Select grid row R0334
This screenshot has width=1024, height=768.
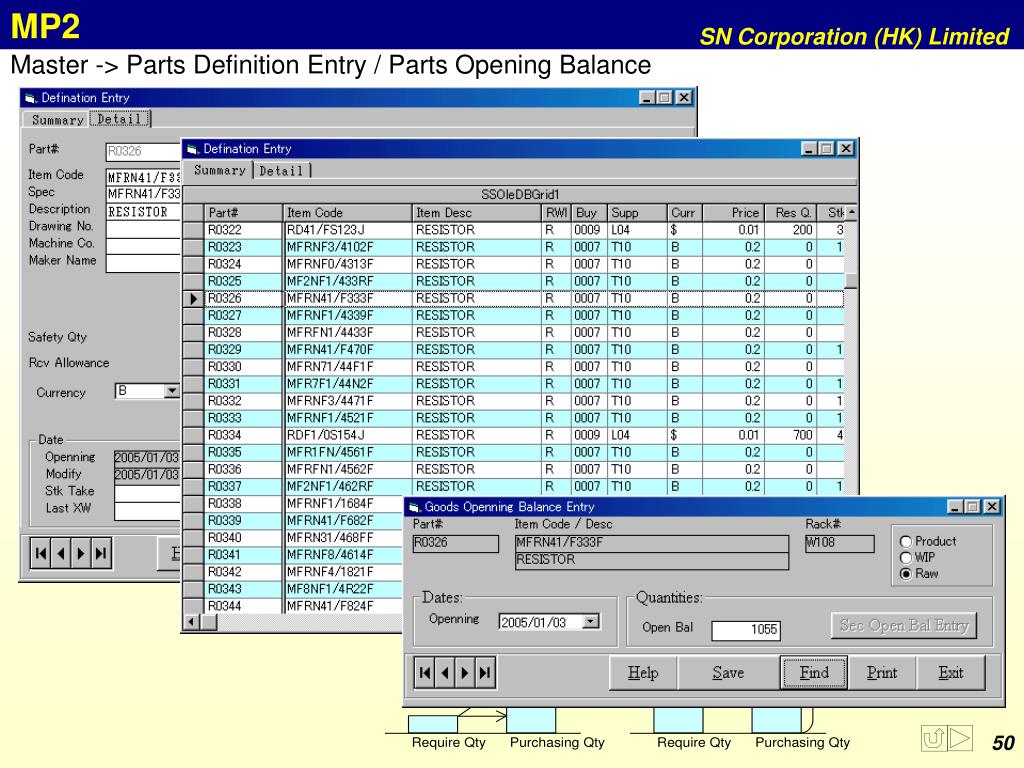pyautogui.click(x=514, y=435)
